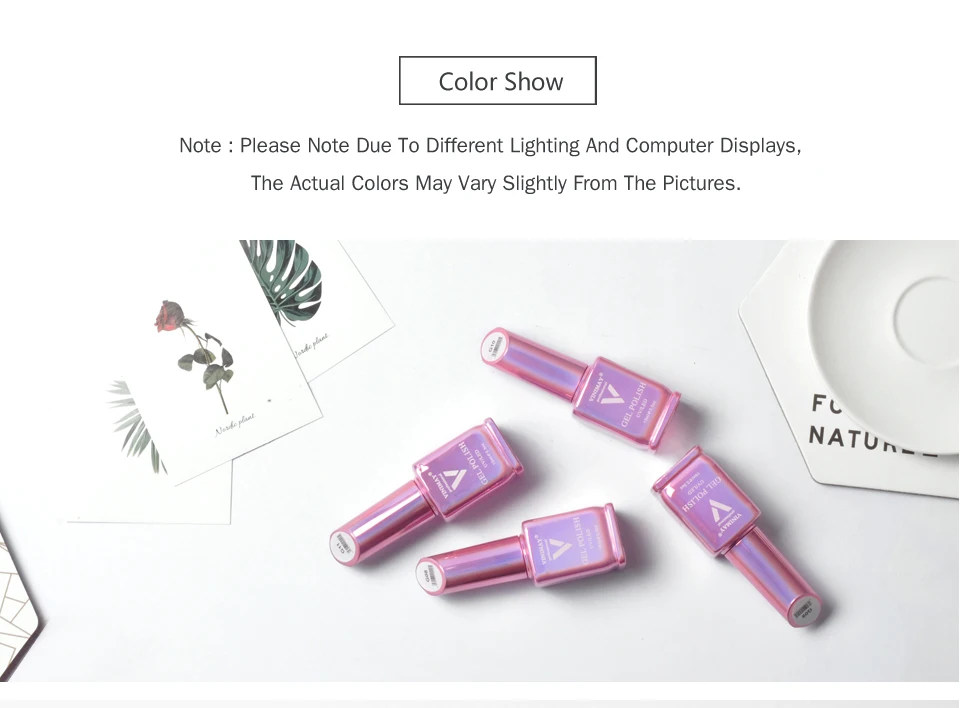Click the note line mentioning Computer Displays
The width and height of the screenshot is (960, 708).
490,146
